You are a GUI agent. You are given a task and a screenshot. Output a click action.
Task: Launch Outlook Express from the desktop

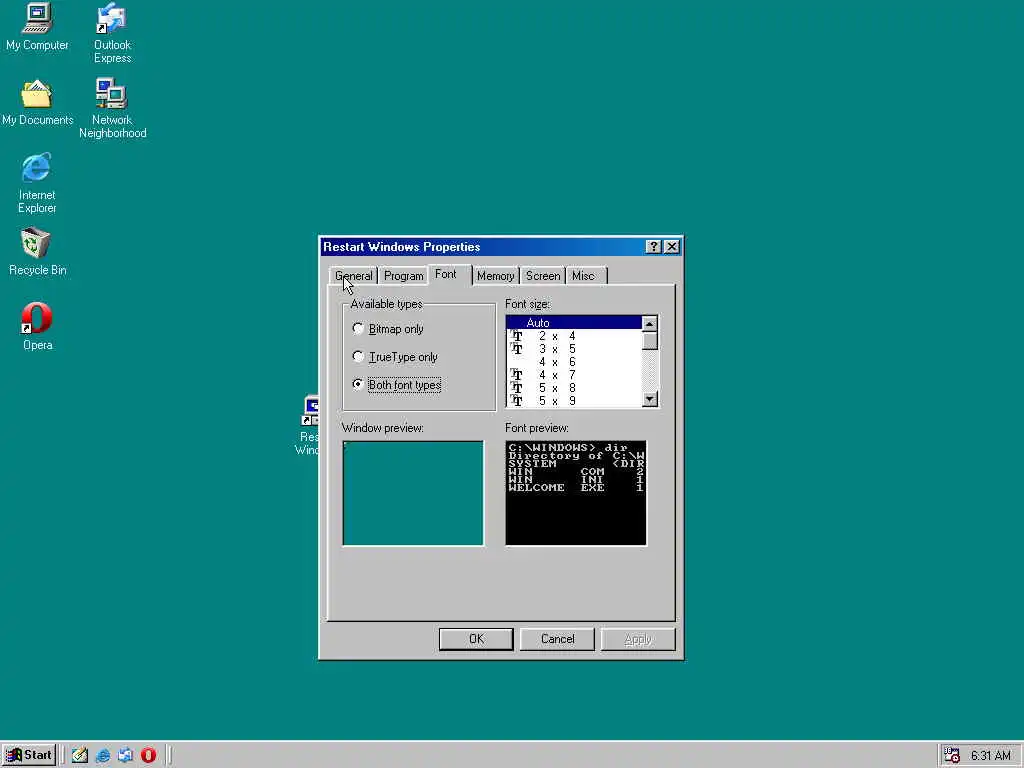pyautogui.click(x=112, y=33)
